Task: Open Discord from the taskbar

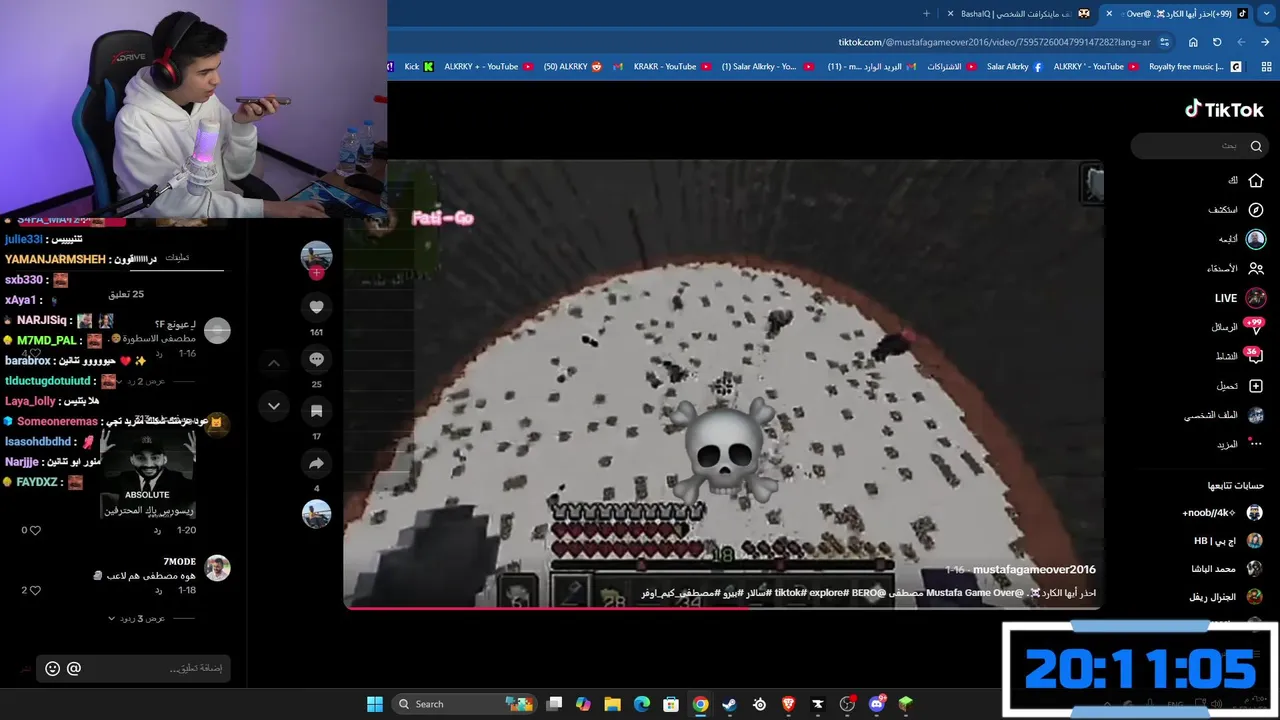Action: (x=877, y=704)
